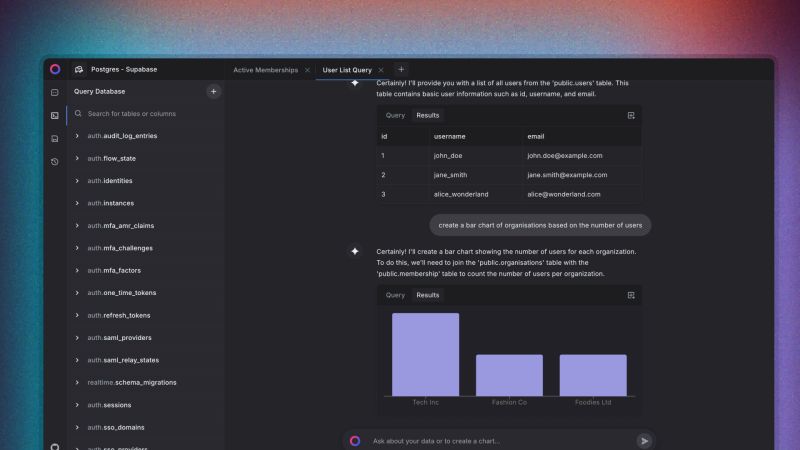This screenshot has height=450, width=800.
Task: Click export icon on users table result
Action: click(631, 115)
